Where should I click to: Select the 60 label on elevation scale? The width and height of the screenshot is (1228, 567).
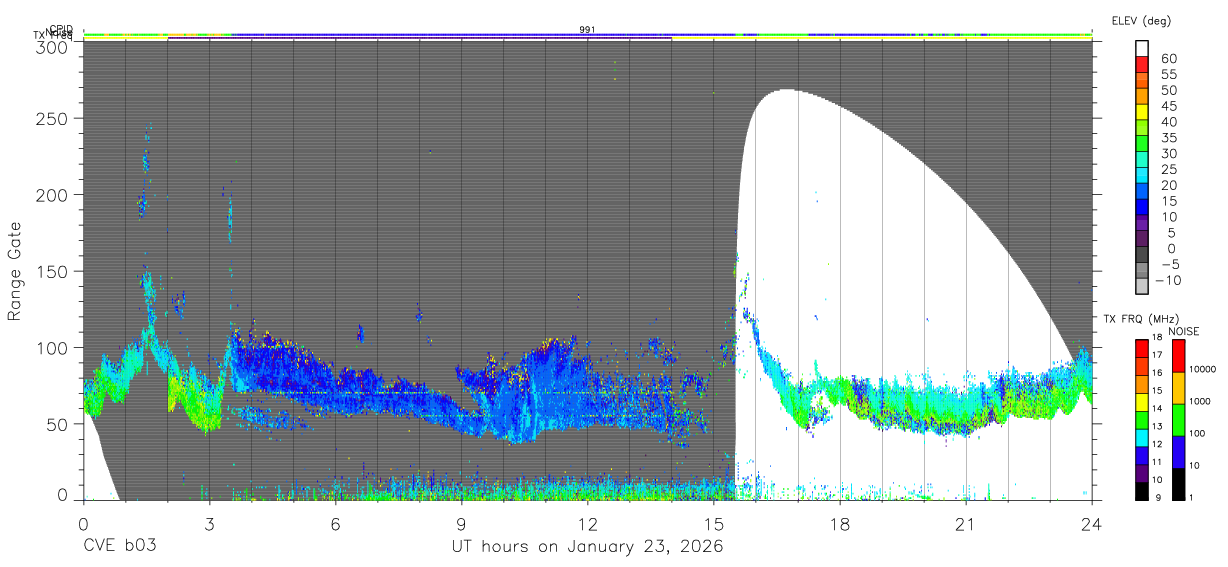pos(1168,59)
